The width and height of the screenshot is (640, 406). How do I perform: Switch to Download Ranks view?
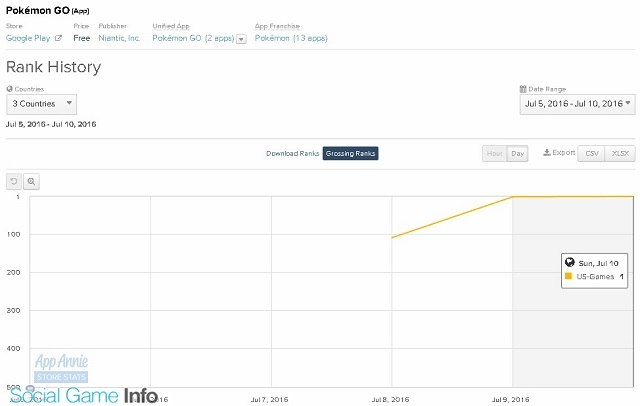tap(292, 153)
